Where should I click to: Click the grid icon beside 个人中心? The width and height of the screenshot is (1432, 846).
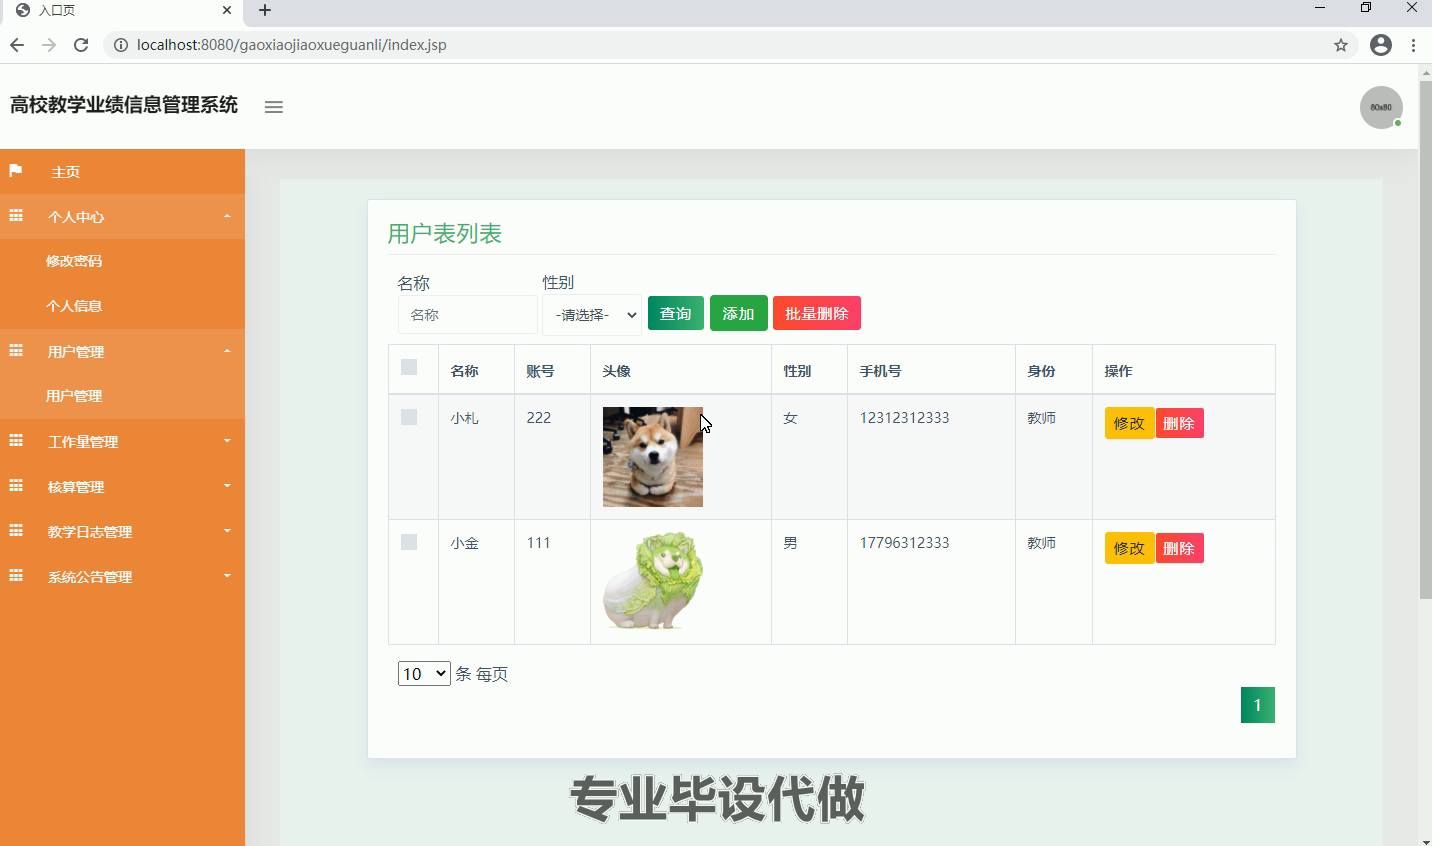click(x=16, y=216)
